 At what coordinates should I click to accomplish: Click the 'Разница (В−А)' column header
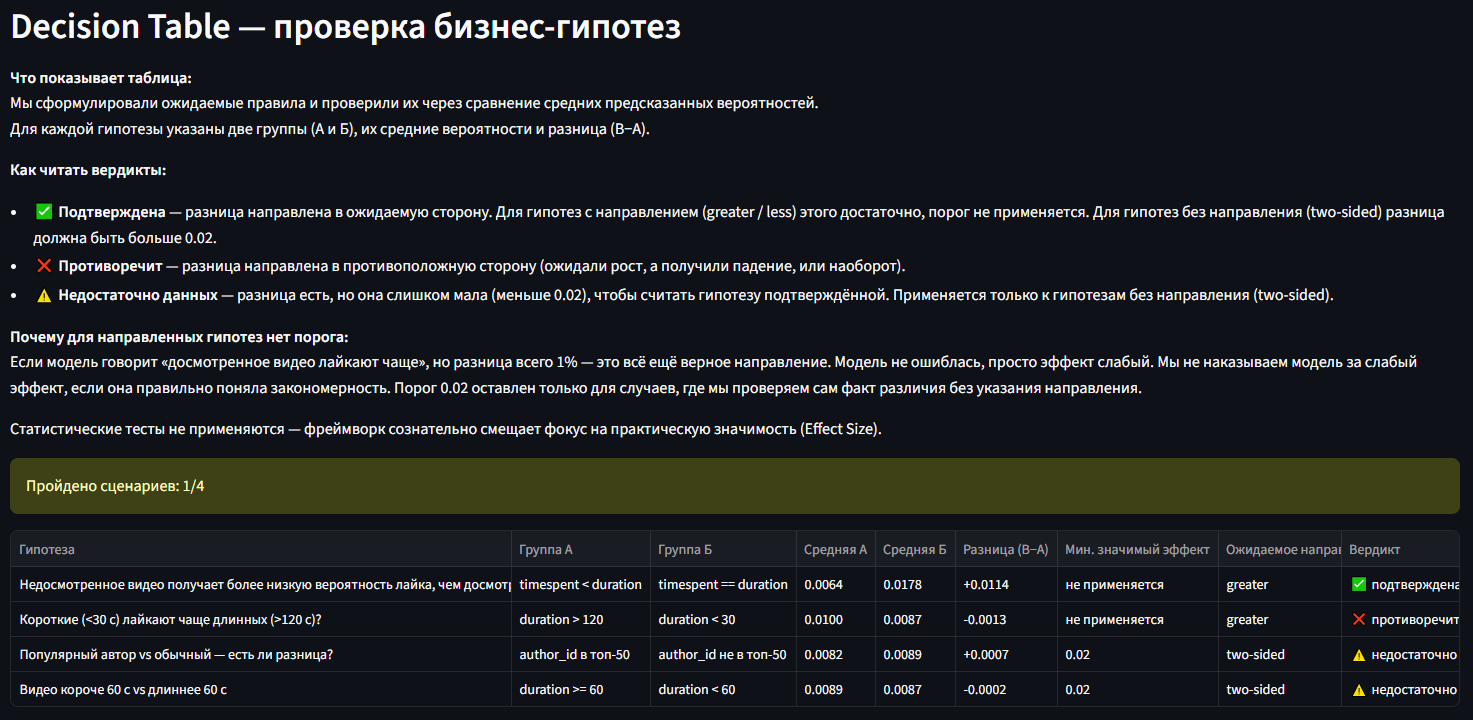pos(1006,550)
